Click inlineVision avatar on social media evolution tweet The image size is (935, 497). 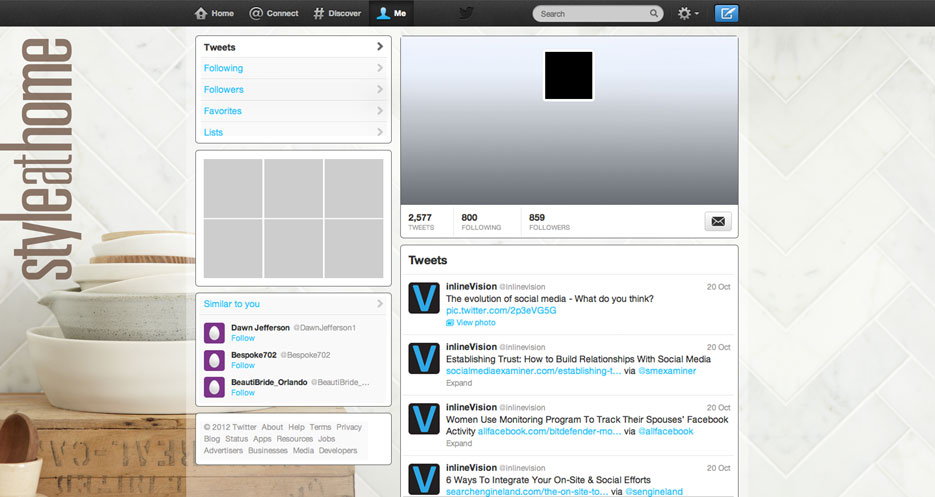(x=424, y=298)
